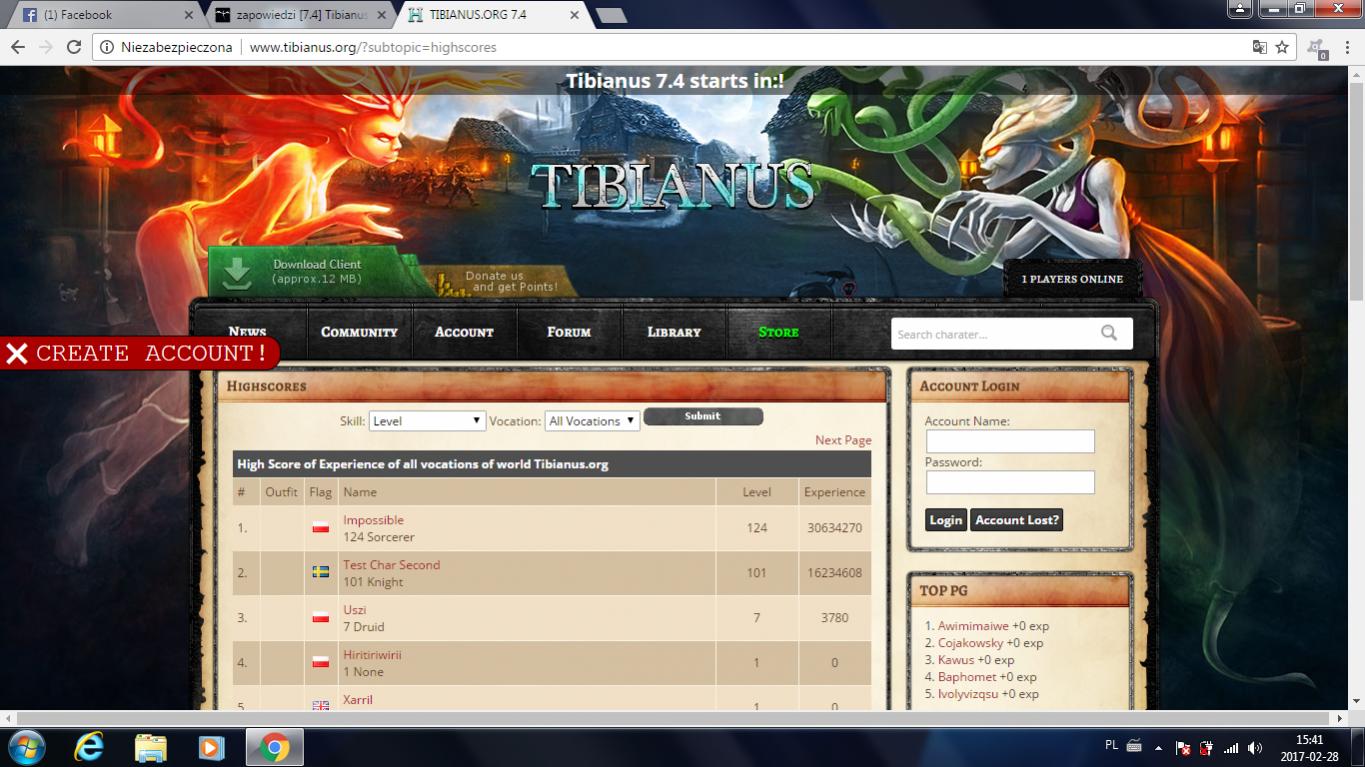
Task: Click the green Store menu item
Action: point(778,332)
